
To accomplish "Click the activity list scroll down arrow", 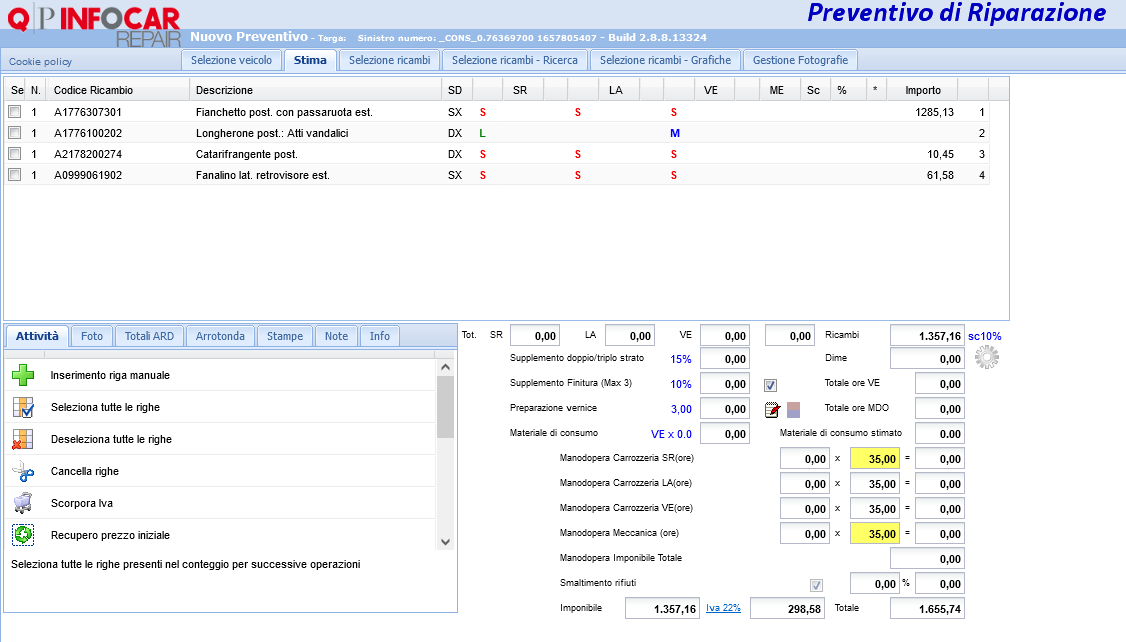I will pyautogui.click(x=445, y=542).
